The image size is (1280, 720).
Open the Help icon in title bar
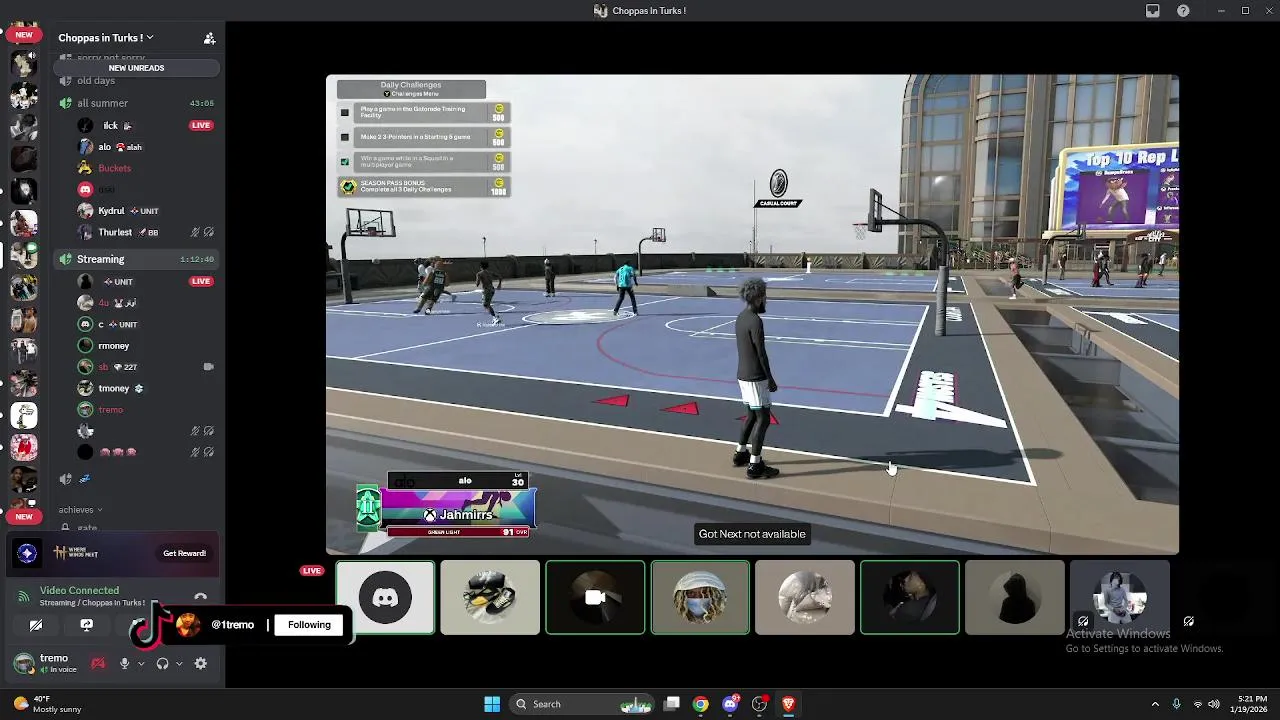pos(1184,11)
